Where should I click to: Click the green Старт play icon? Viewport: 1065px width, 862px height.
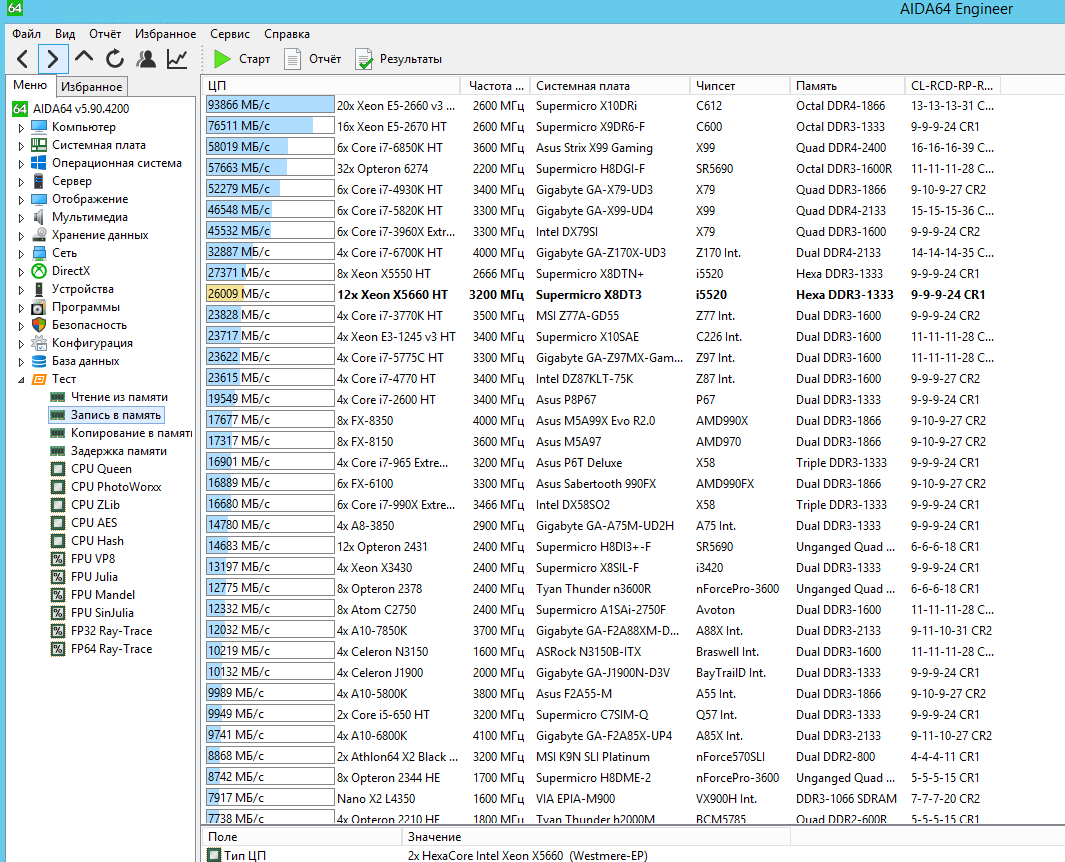(222, 59)
